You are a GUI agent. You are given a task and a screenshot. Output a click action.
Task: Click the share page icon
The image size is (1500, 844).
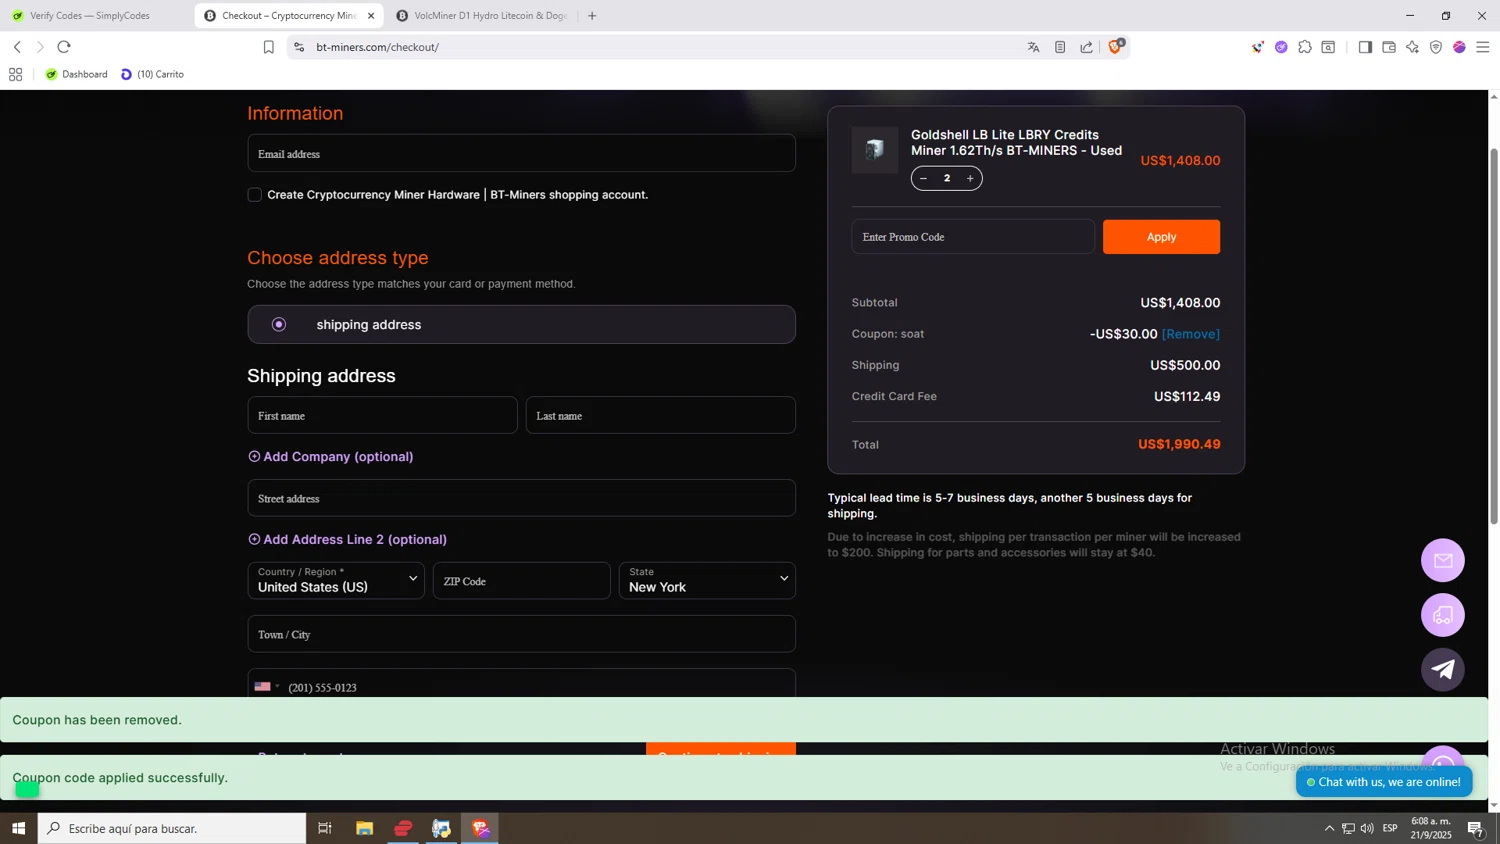click(1087, 47)
